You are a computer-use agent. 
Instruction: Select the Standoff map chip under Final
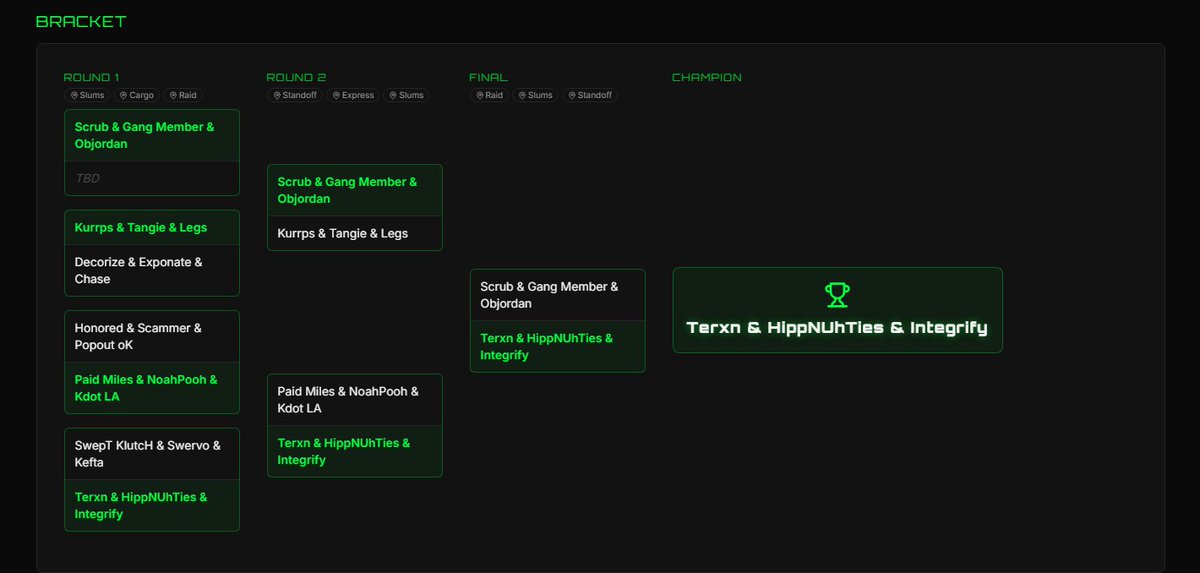(x=589, y=95)
